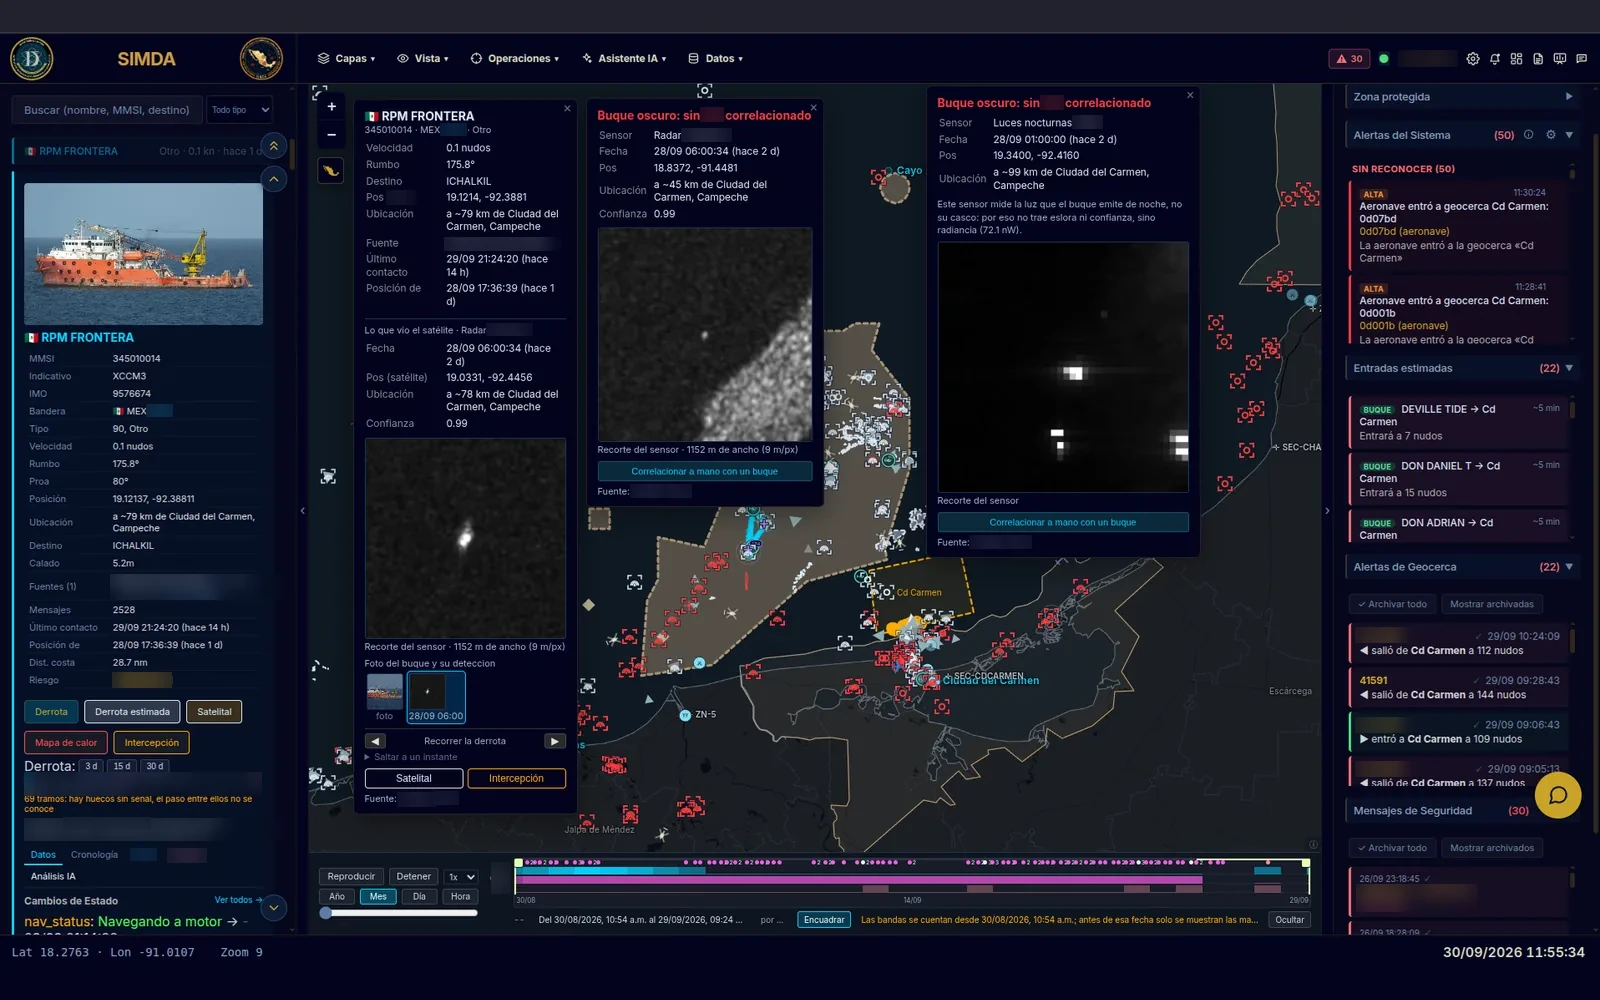Open the Ver todos link
The image size is (1600, 1000).
pos(238,900)
